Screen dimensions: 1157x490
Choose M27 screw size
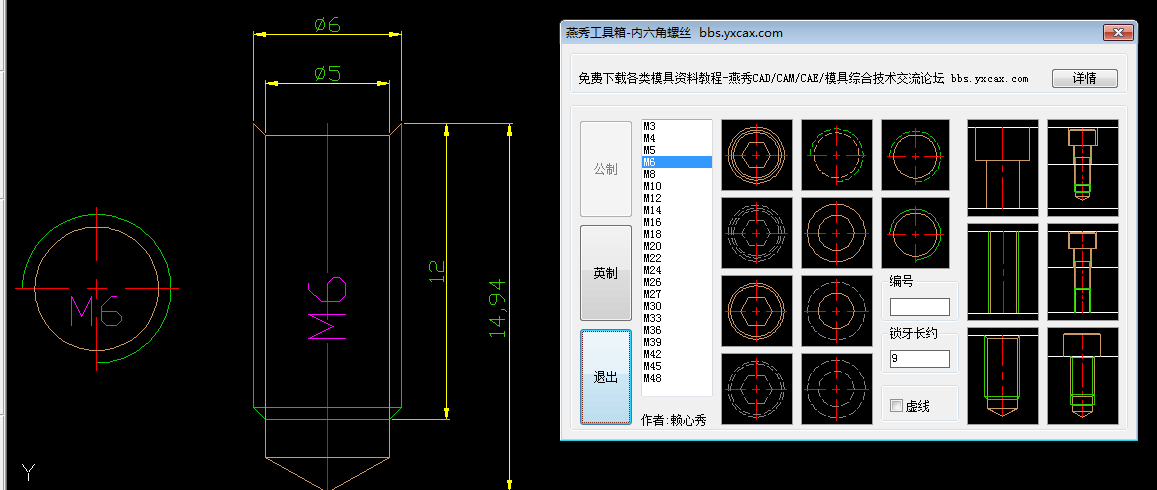[677, 294]
